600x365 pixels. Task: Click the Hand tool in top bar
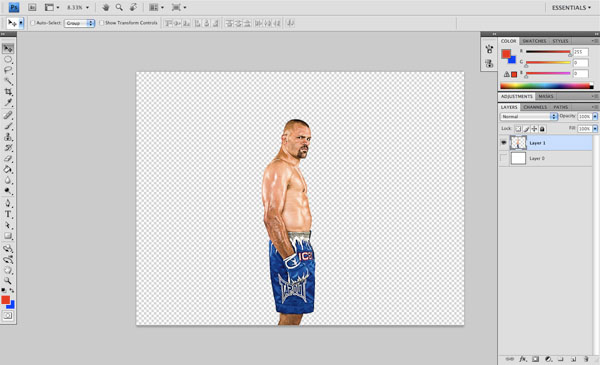[x=106, y=7]
